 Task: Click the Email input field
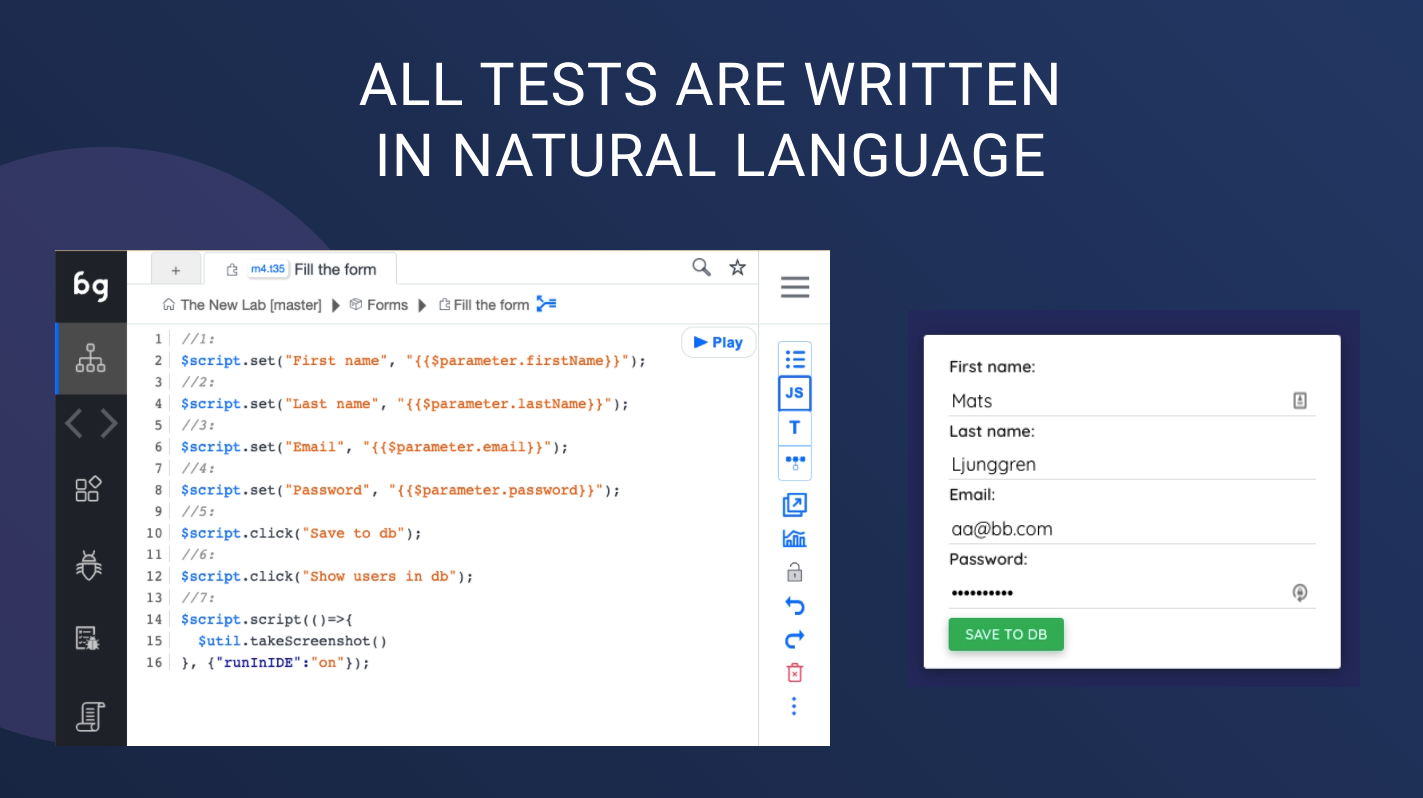pyautogui.click(x=1132, y=529)
